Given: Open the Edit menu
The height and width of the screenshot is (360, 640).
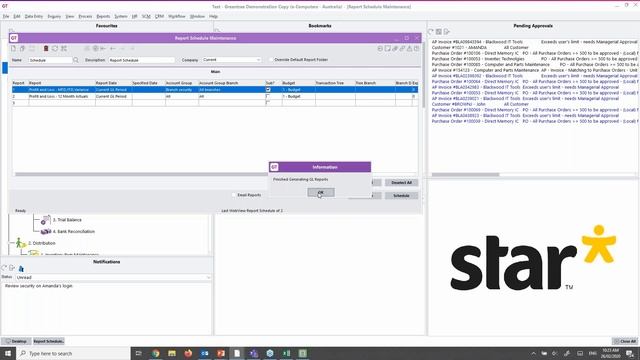Looking at the screenshot, I should coord(17,16).
